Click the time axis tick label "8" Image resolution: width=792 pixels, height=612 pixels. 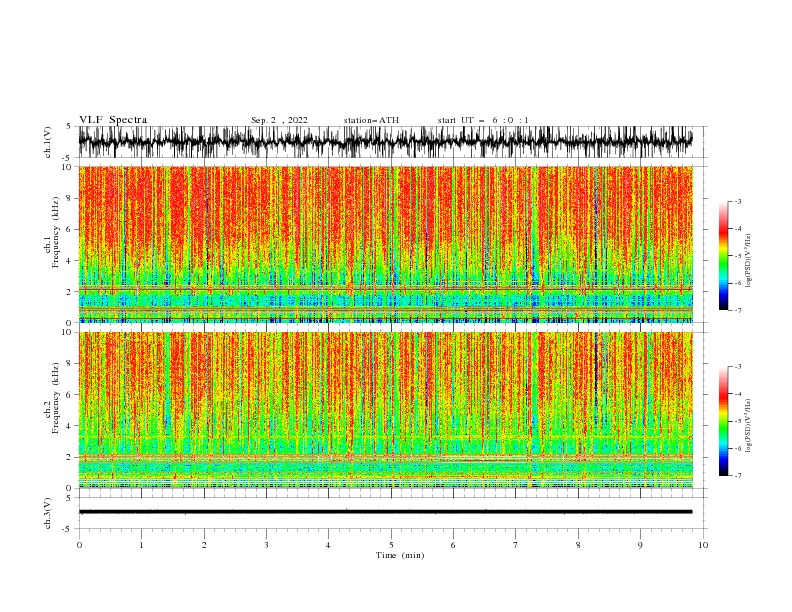pyautogui.click(x=578, y=545)
